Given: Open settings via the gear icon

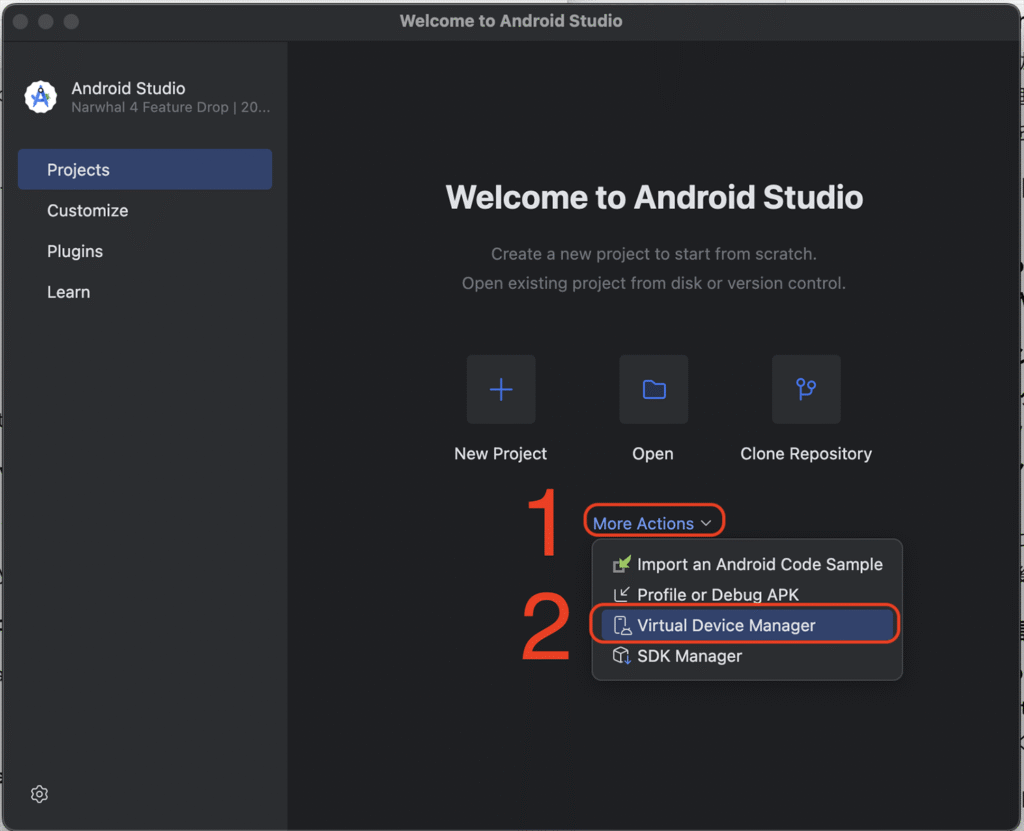Looking at the screenshot, I should pyautogui.click(x=39, y=794).
